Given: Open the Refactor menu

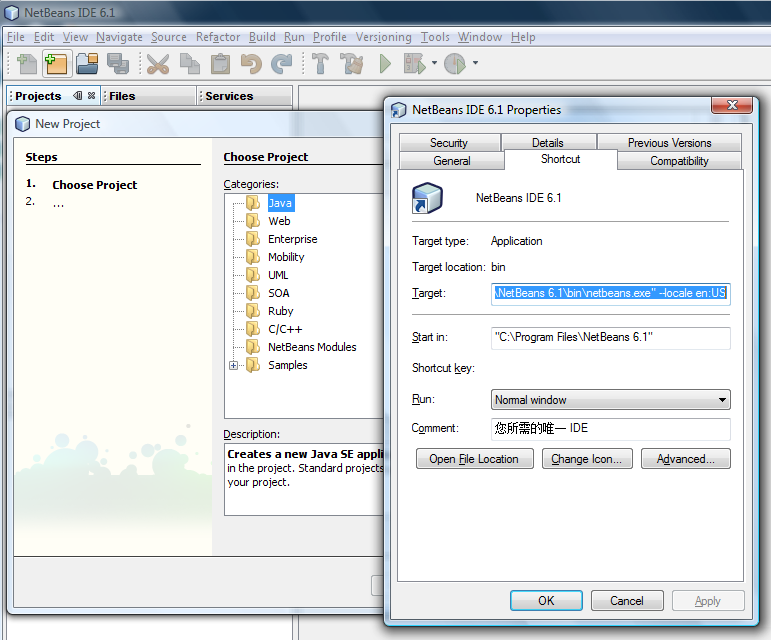Looking at the screenshot, I should tap(218, 37).
